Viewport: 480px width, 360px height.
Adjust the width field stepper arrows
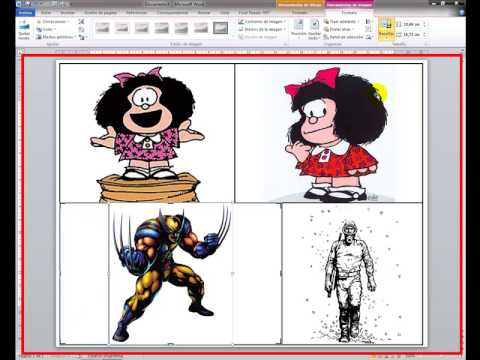click(425, 34)
